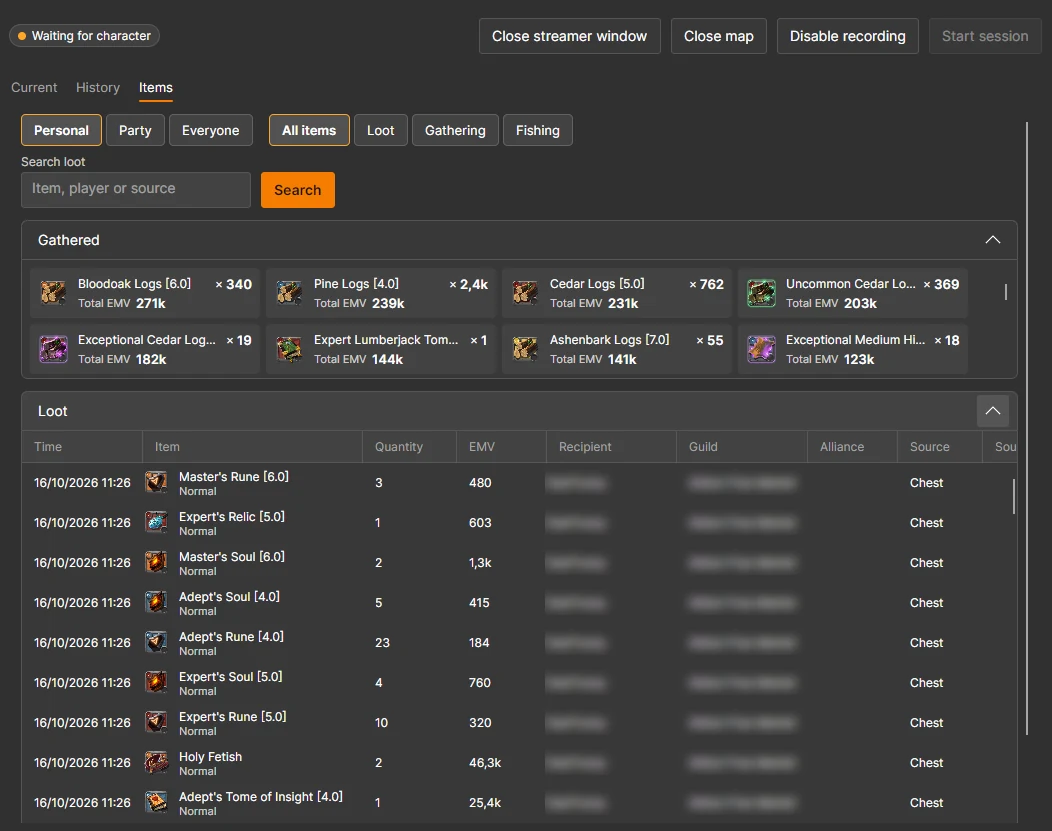
Task: Click Ashenbark Logs Total EMV 141k
Action: (594, 359)
